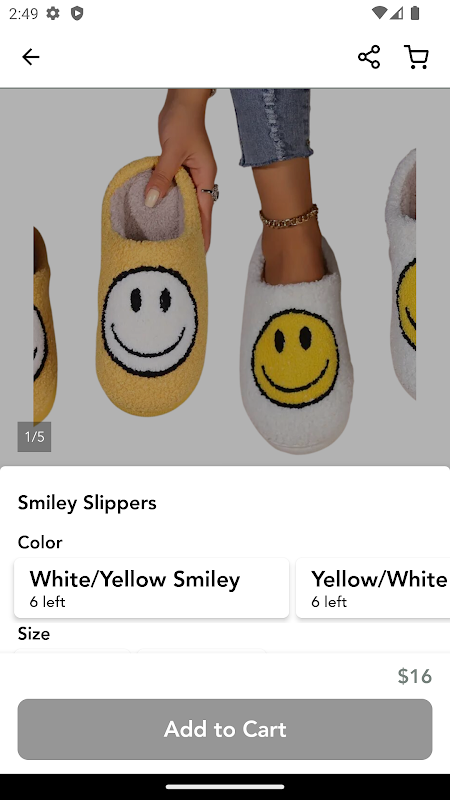Choose the first partially visible size option

tap(71, 651)
